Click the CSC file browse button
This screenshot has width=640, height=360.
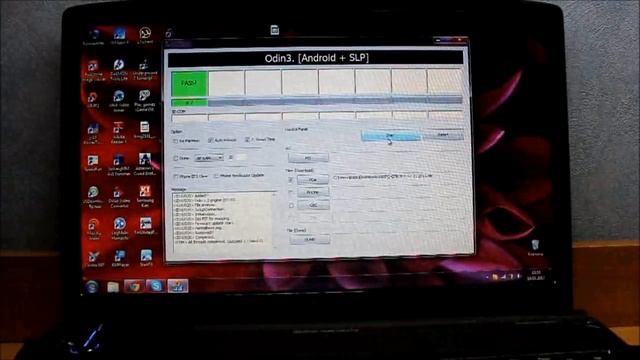pyautogui.click(x=313, y=205)
